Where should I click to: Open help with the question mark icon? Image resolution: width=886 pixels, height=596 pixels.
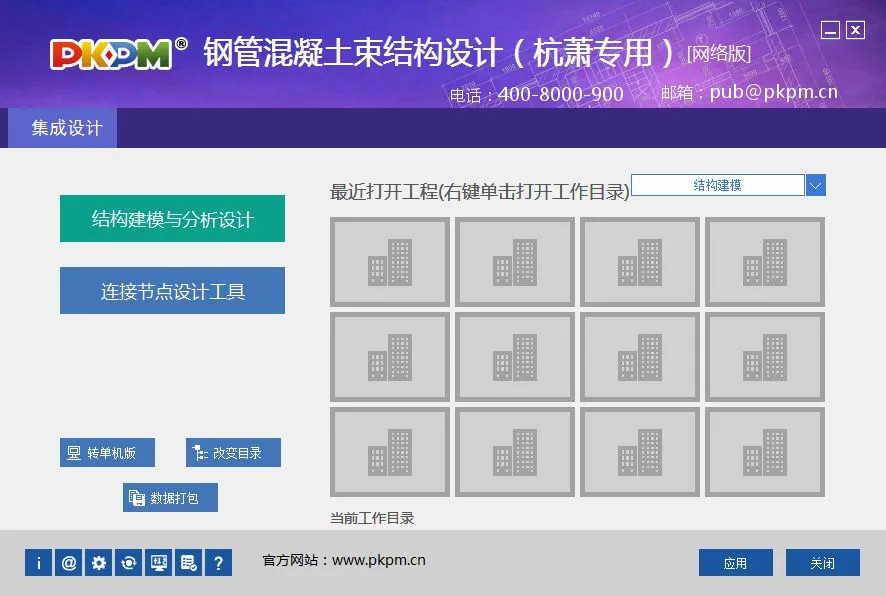[x=218, y=563]
